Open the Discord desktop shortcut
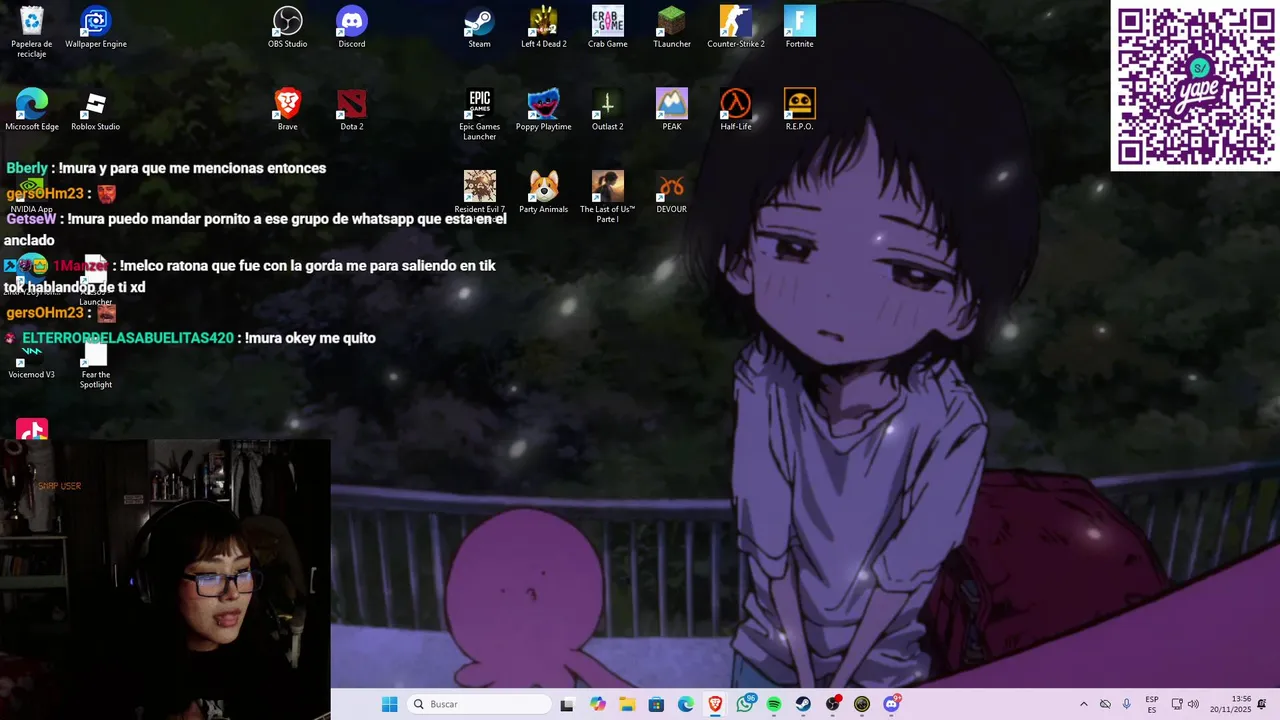 [352, 28]
